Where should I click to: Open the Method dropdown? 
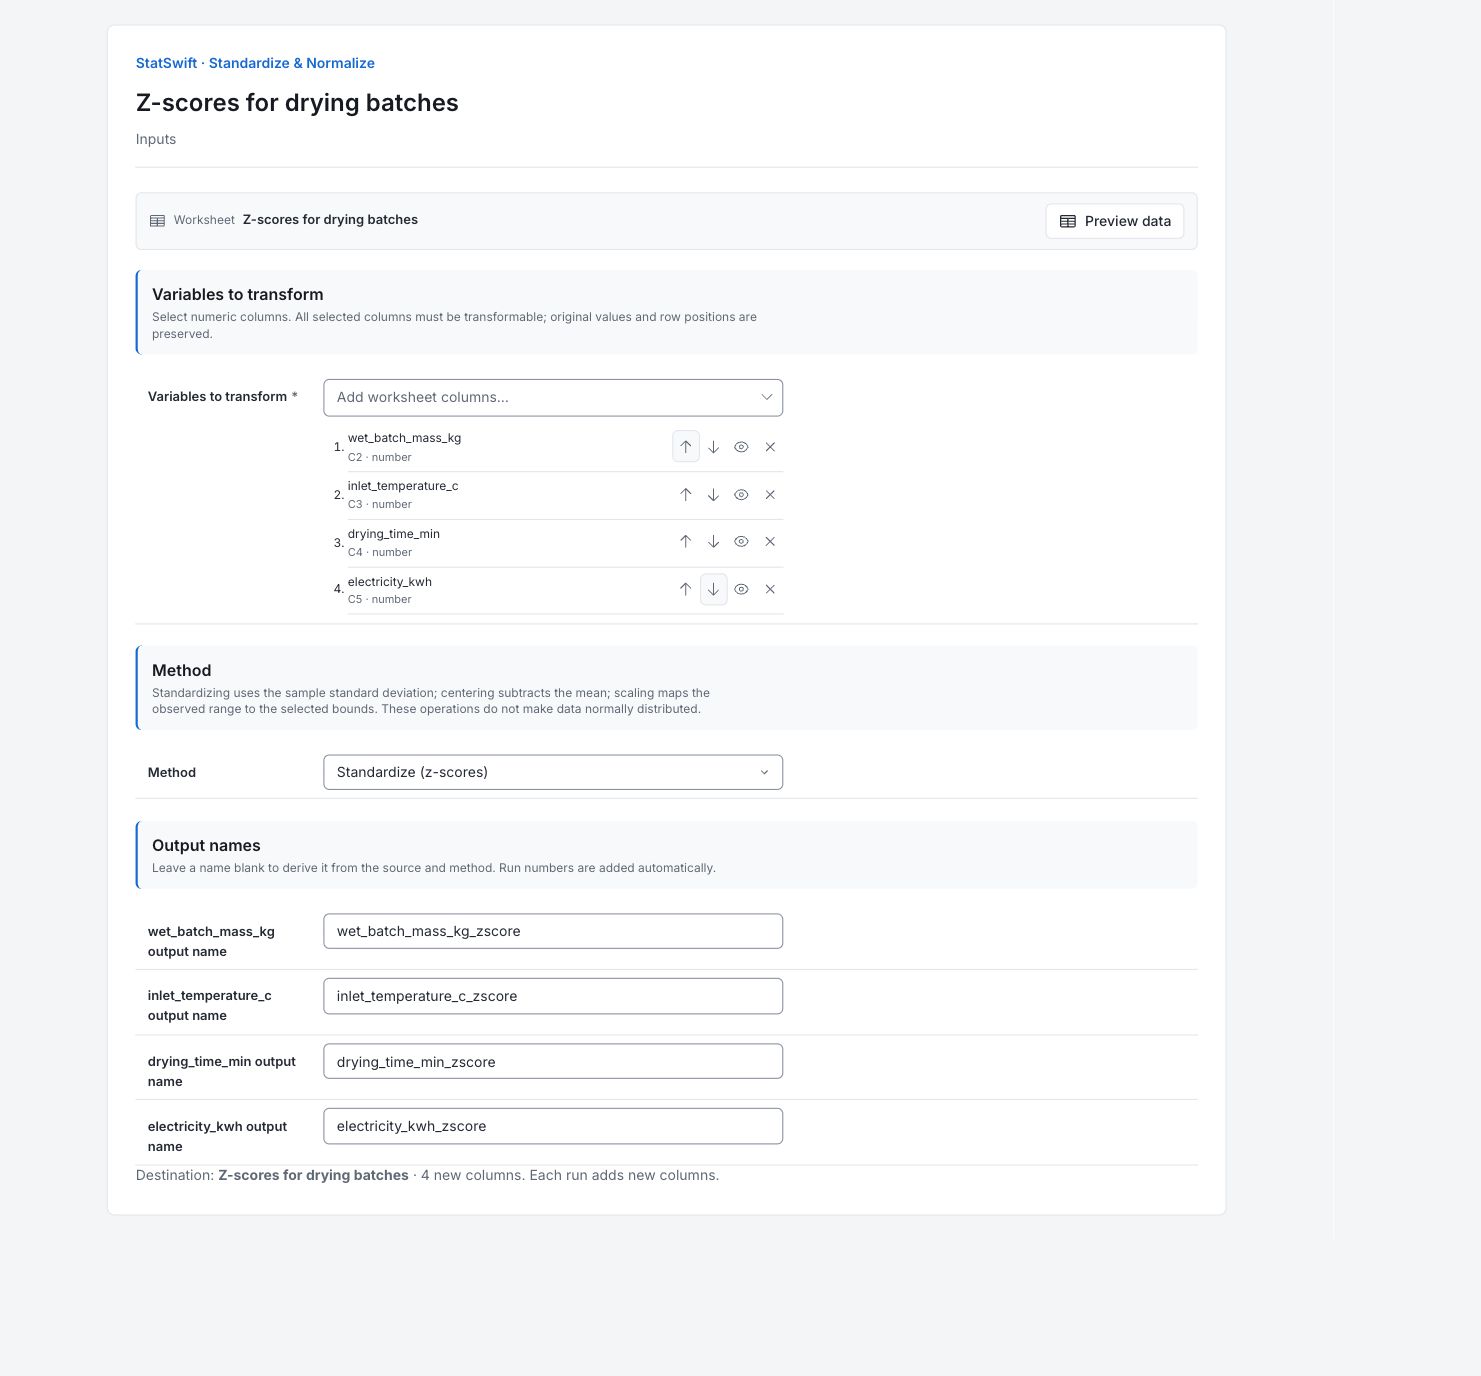point(553,772)
